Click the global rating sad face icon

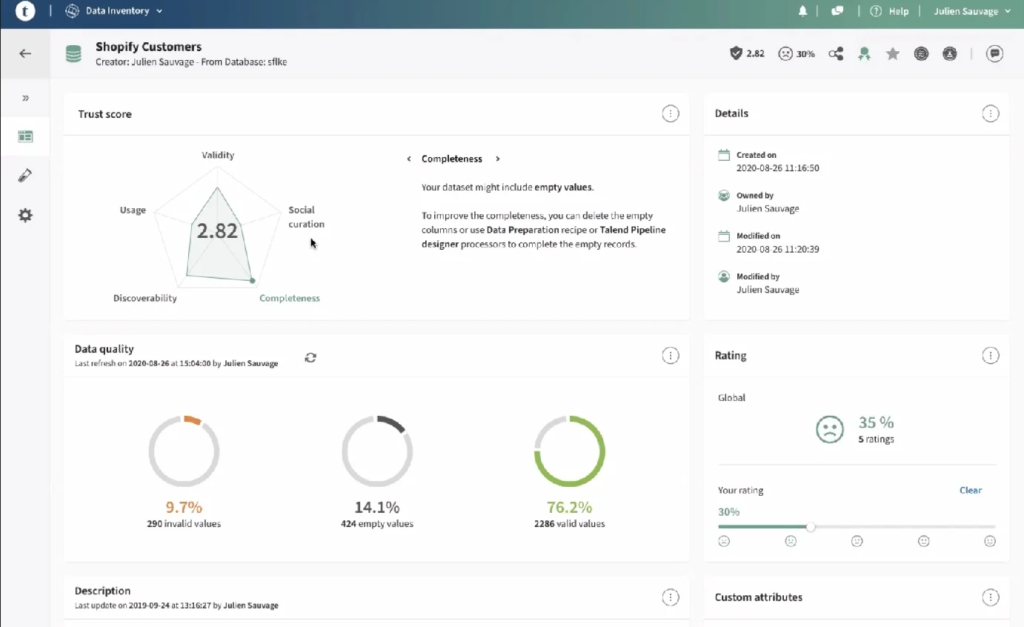coord(829,429)
